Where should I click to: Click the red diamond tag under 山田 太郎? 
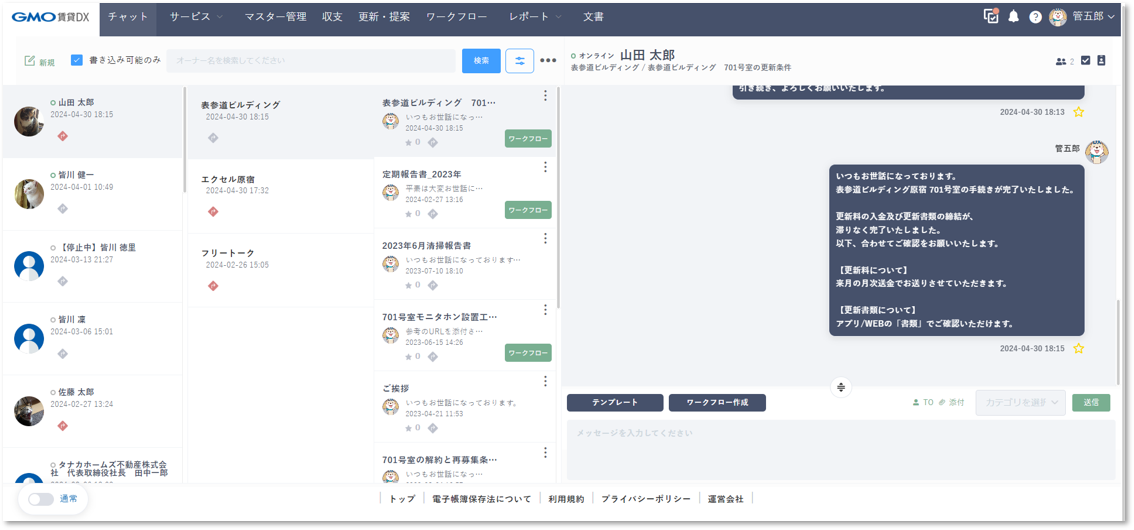tap(62, 136)
